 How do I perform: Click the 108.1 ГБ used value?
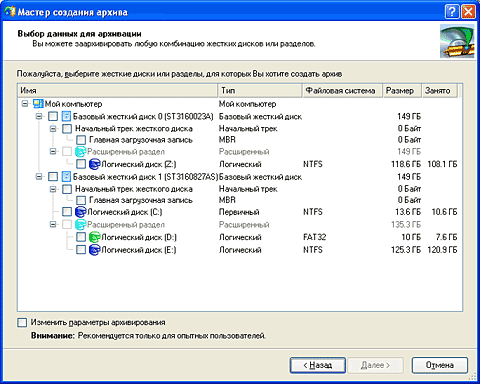[442, 164]
